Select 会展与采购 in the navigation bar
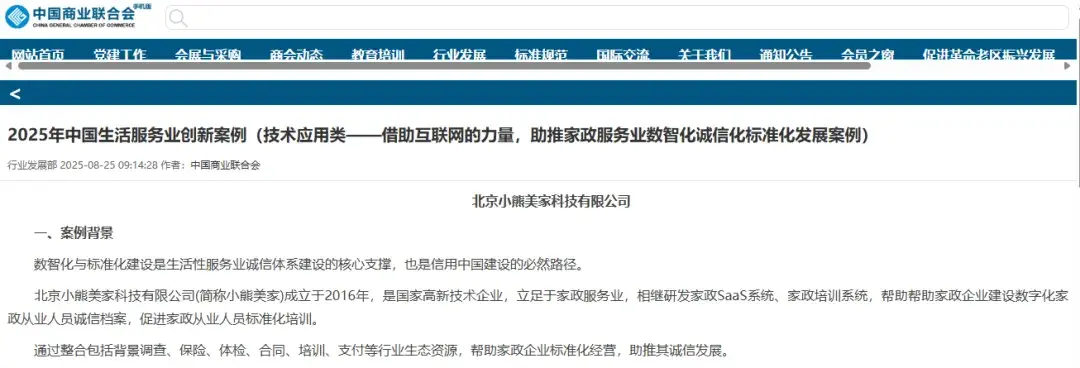This screenshot has height=368, width=1080. tap(208, 55)
